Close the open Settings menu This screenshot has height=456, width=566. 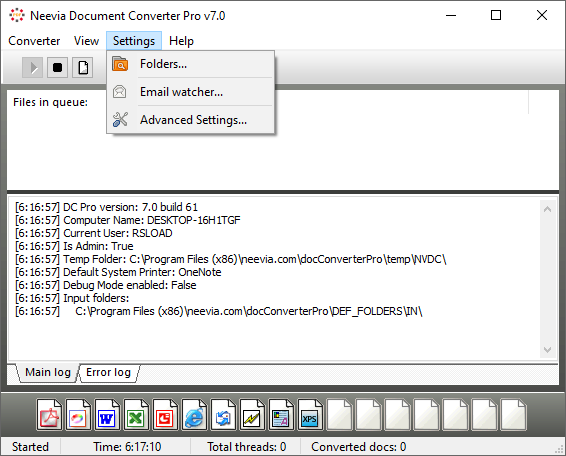coord(134,41)
